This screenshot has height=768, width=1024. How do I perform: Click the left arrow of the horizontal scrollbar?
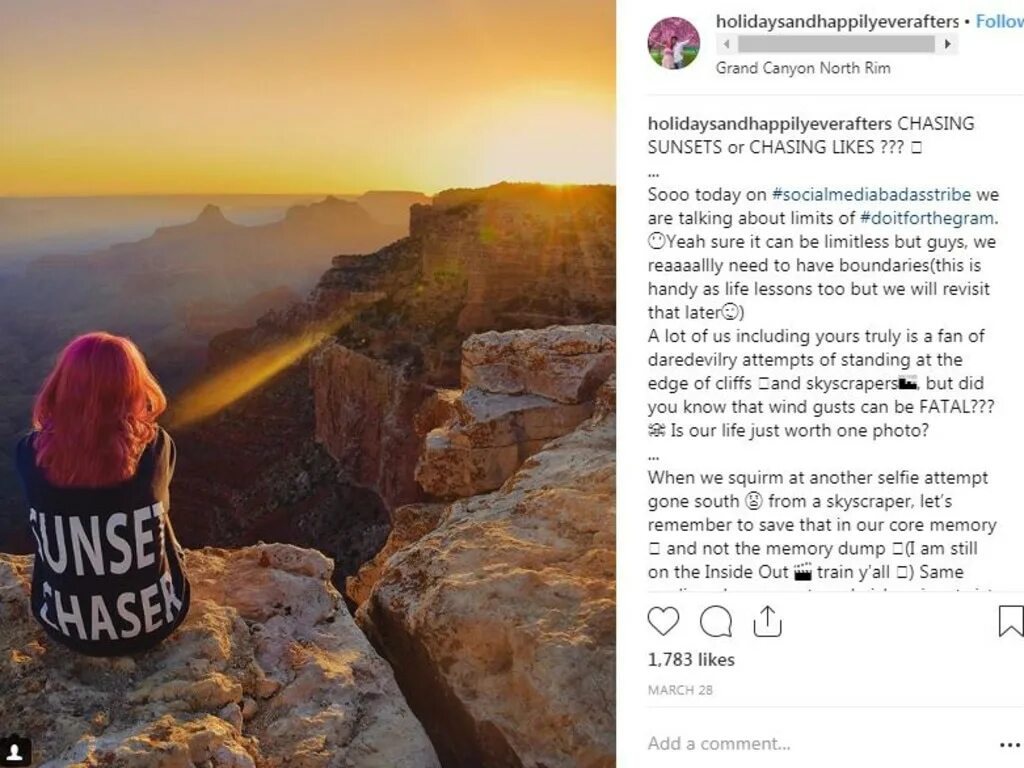pyautogui.click(x=726, y=44)
